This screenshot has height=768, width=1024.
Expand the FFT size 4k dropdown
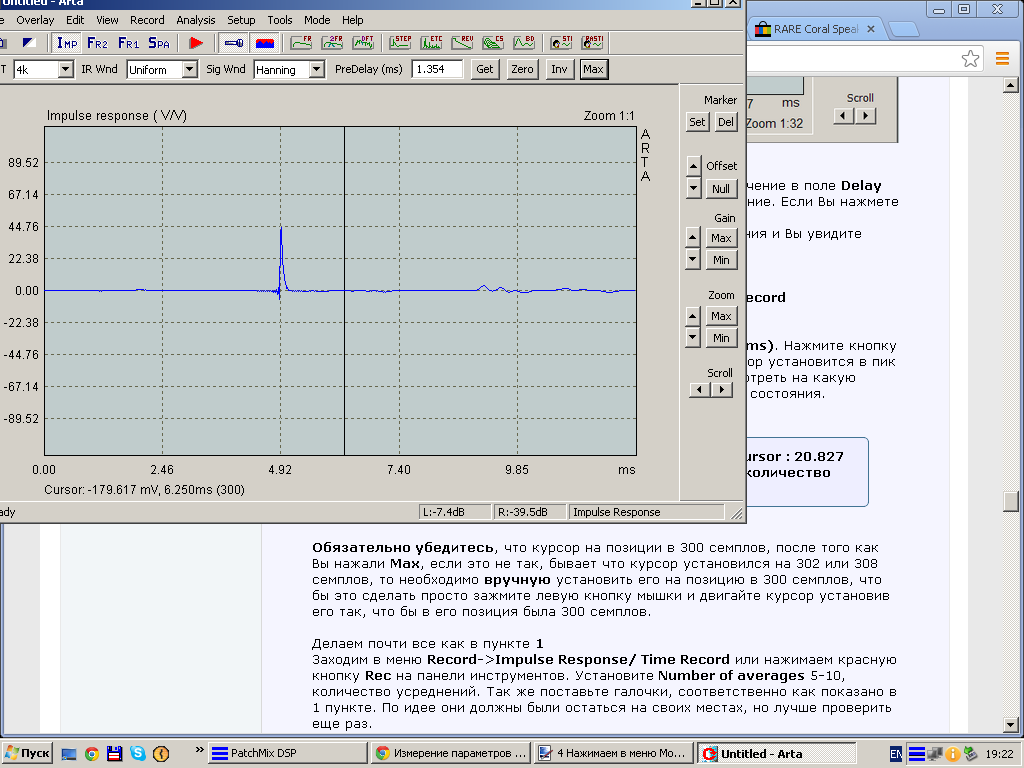pos(66,69)
